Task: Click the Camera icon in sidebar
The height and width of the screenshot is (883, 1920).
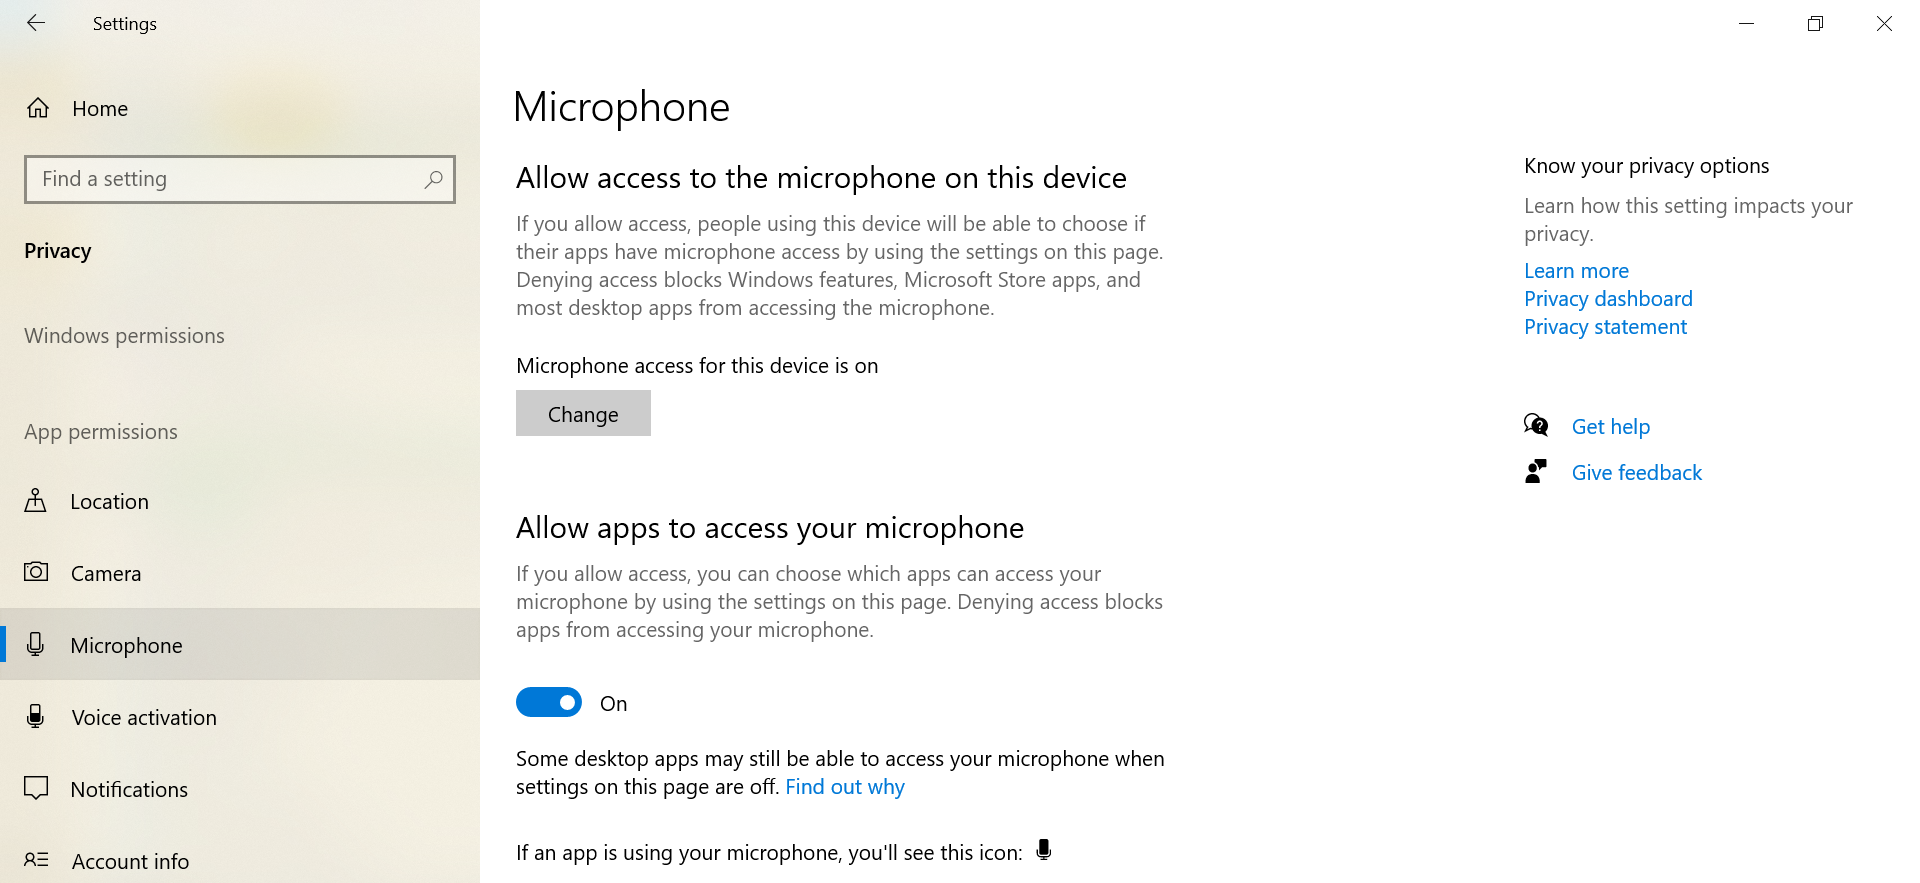Action: point(36,572)
